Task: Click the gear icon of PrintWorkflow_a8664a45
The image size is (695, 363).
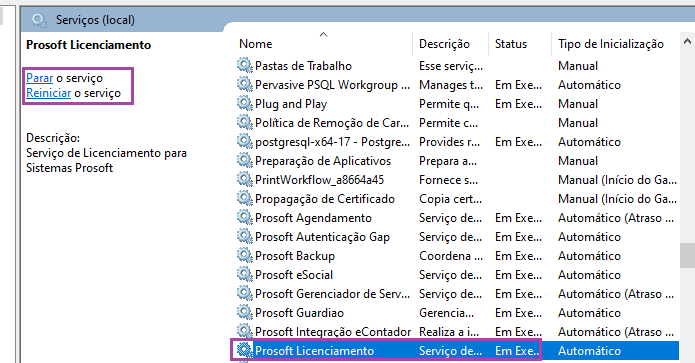Action: click(245, 180)
